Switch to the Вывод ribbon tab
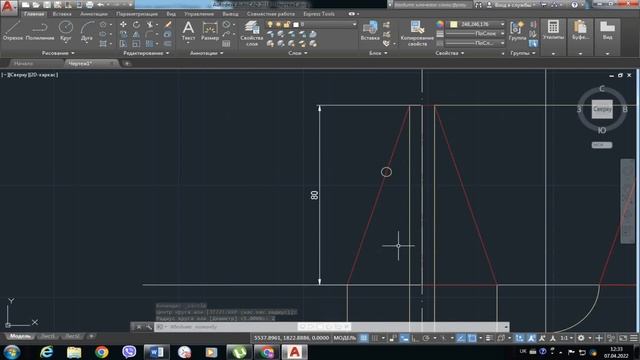The height and width of the screenshot is (360, 640). point(230,14)
